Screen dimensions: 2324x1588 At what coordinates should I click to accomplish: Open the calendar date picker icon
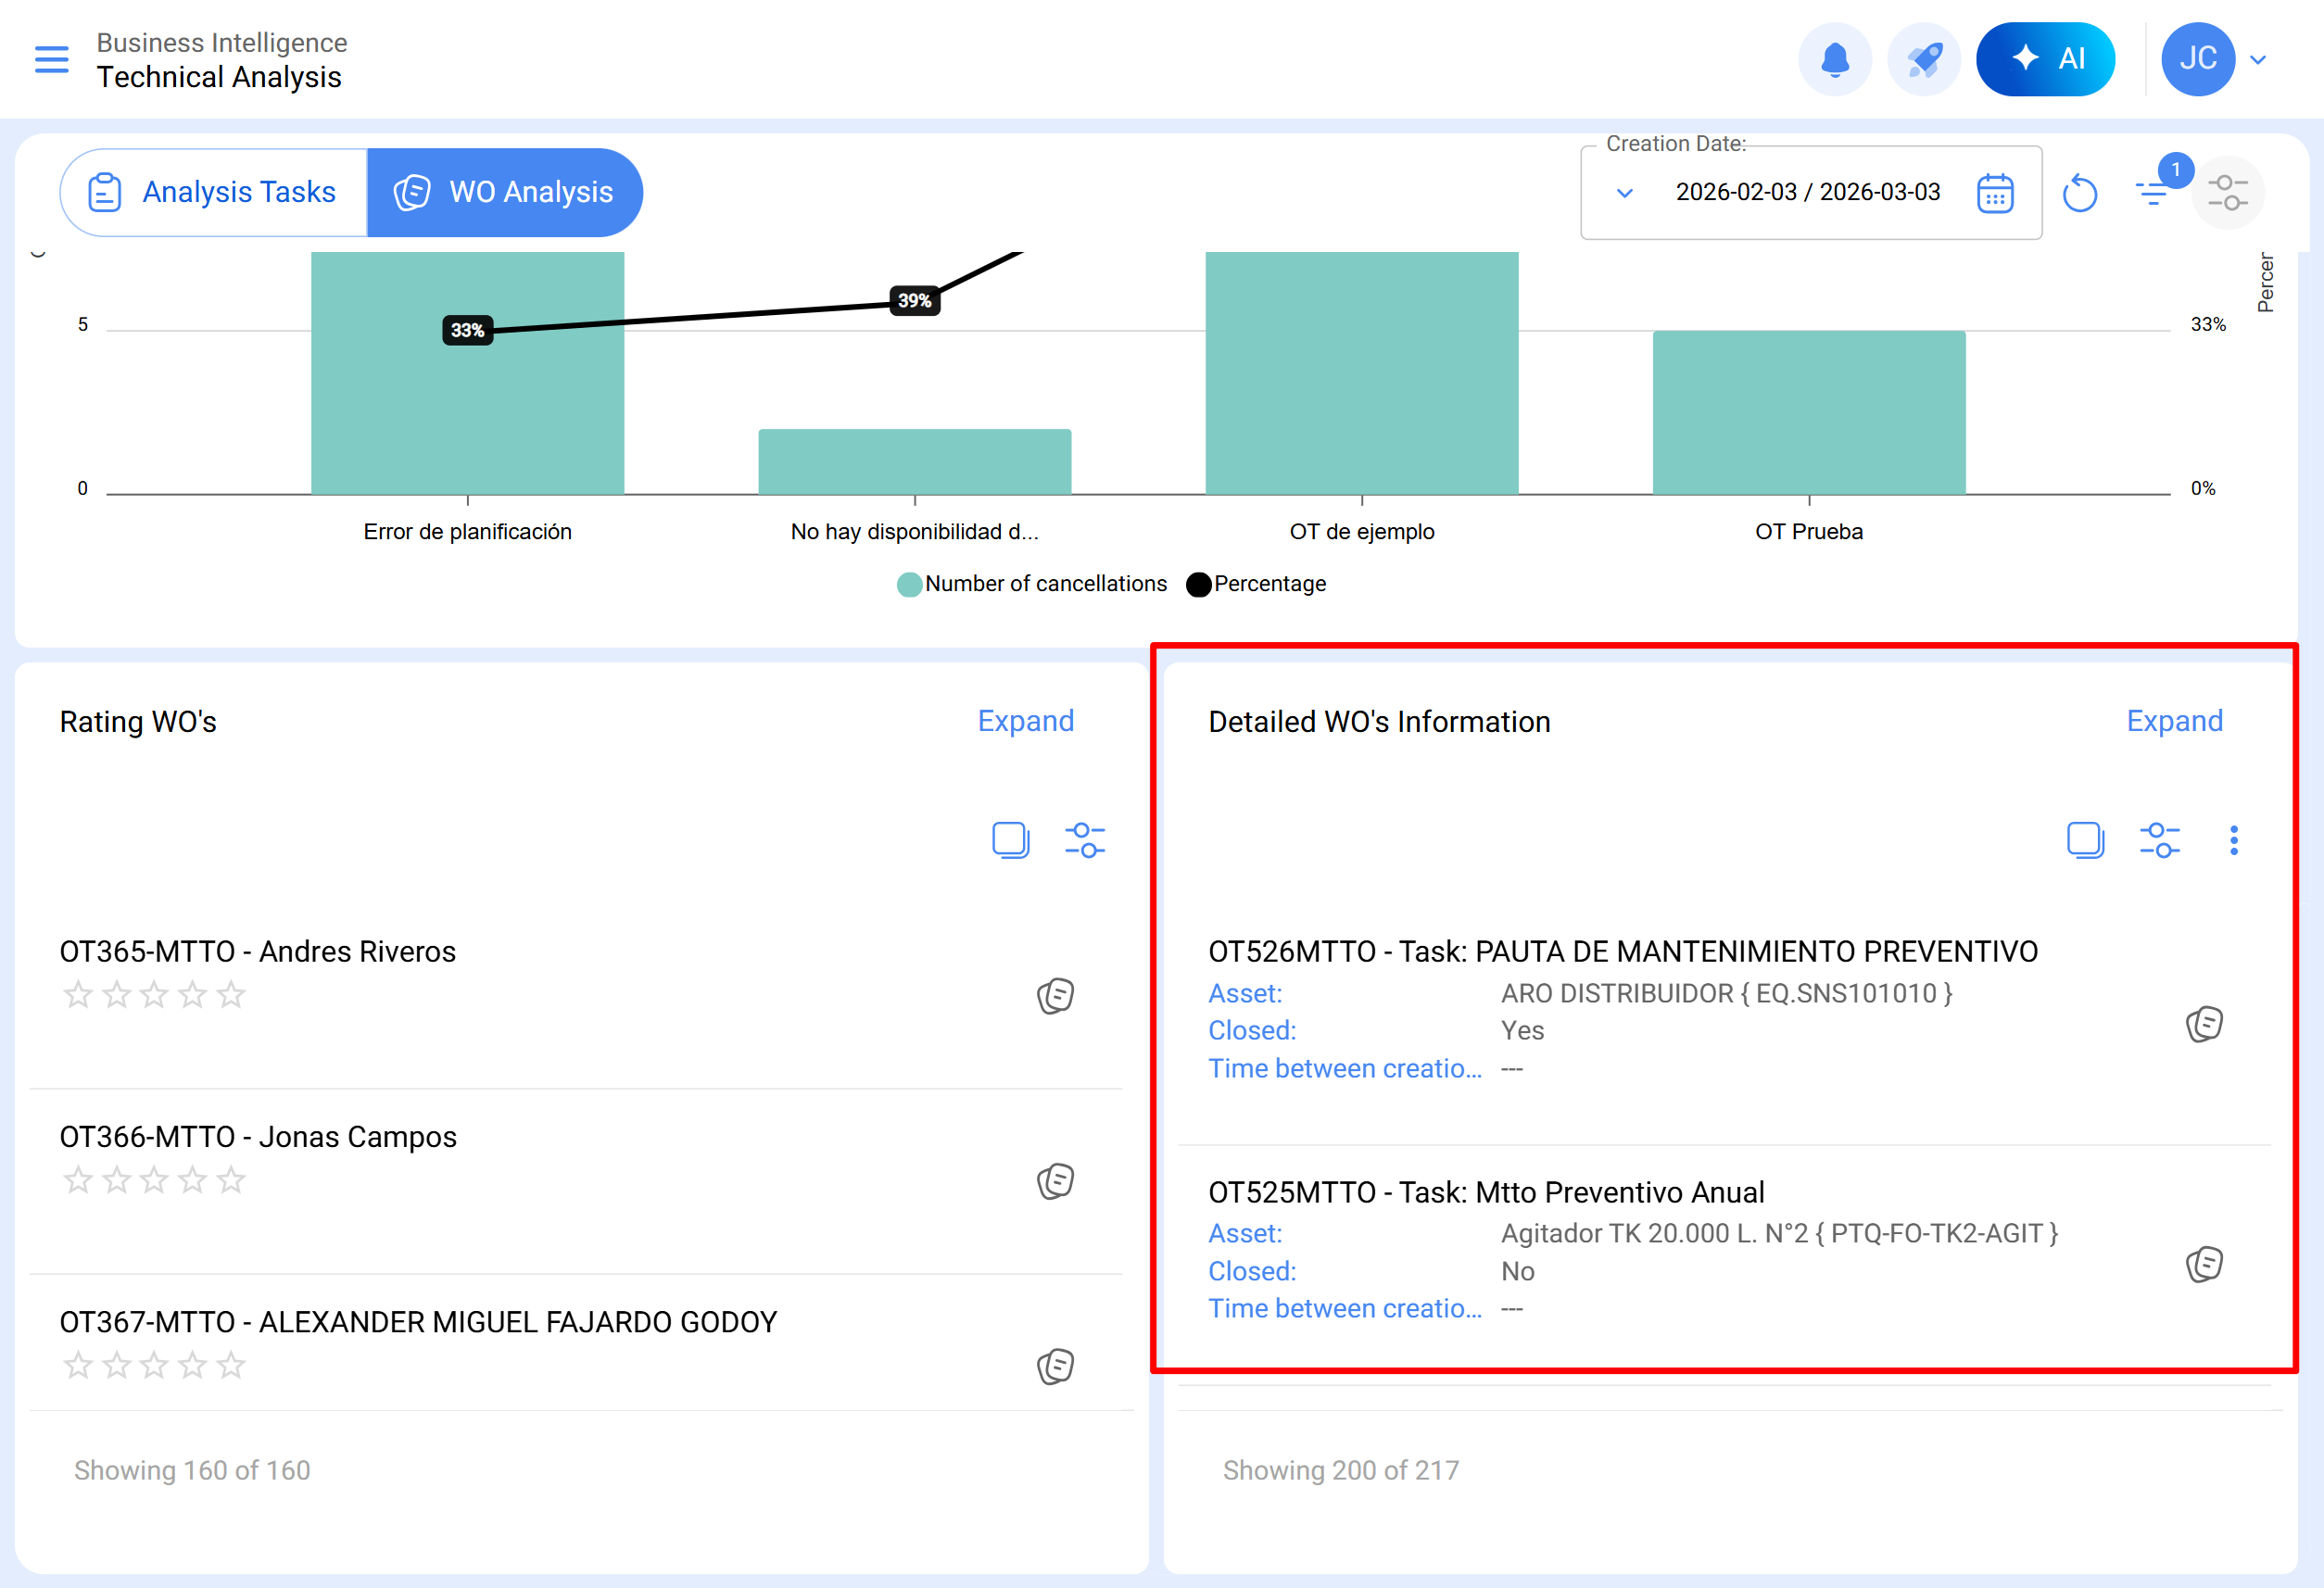pyautogui.click(x=1994, y=193)
